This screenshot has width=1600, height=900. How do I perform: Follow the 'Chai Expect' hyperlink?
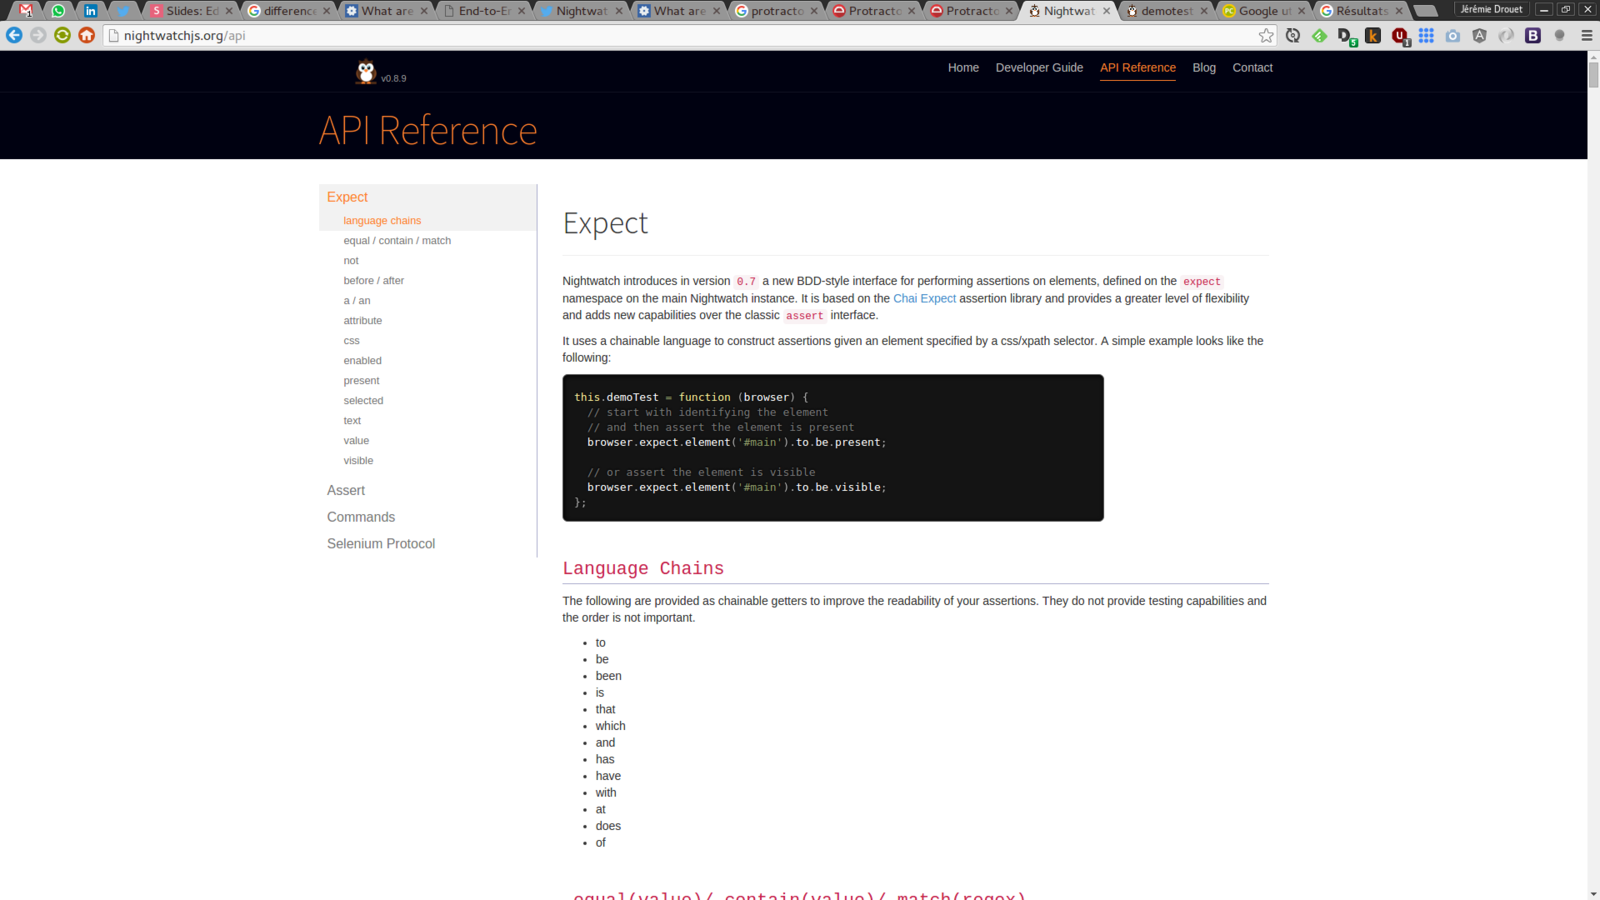coord(924,298)
